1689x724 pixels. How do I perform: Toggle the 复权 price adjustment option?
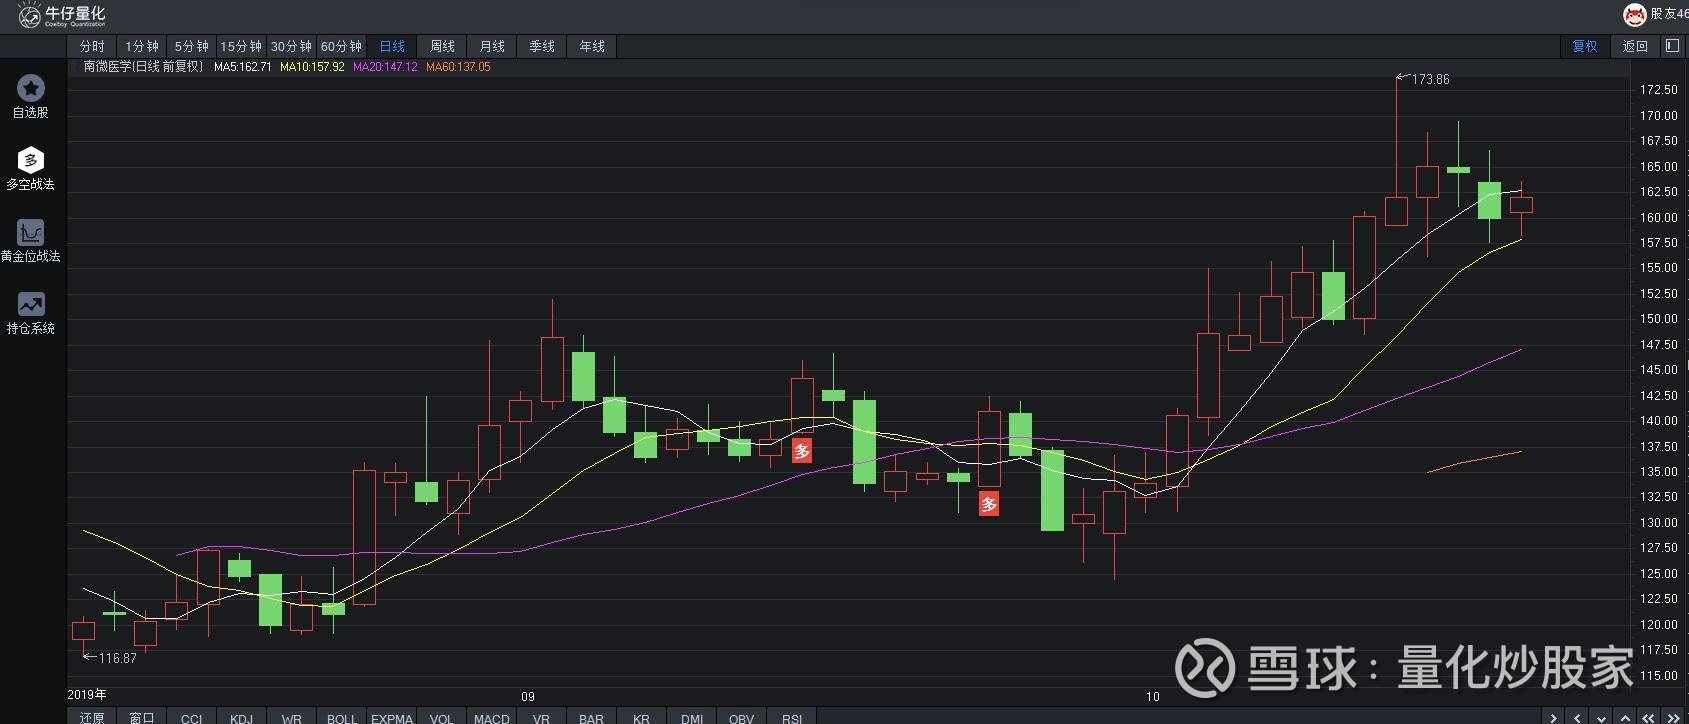click(1585, 46)
